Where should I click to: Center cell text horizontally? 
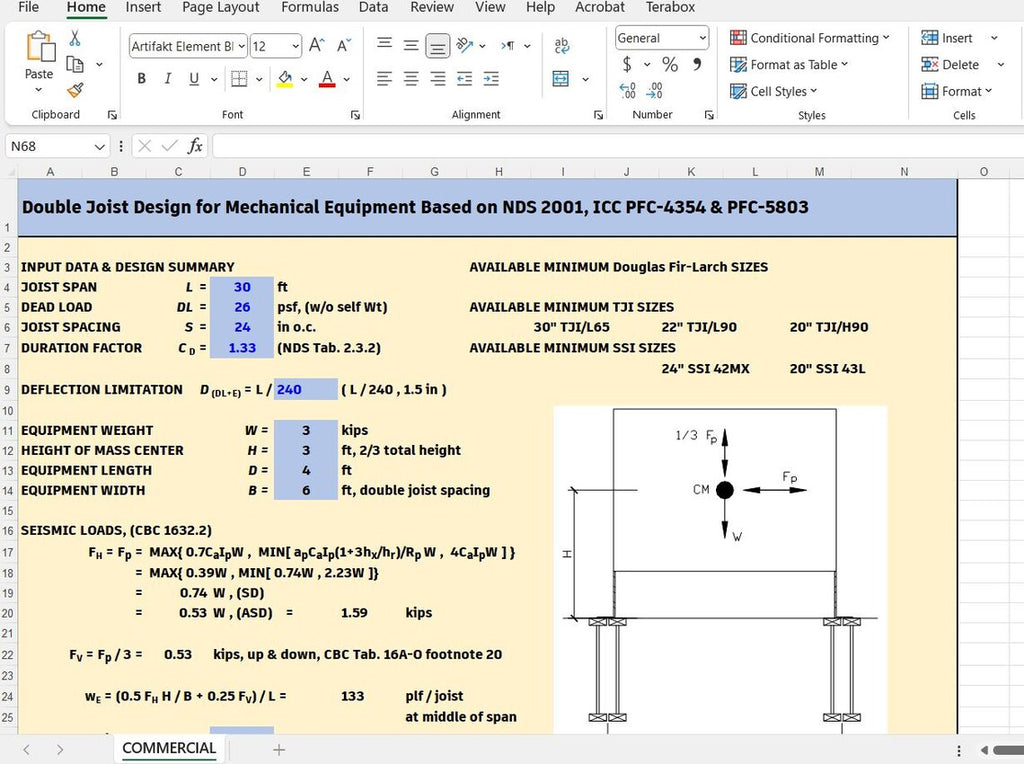[411, 79]
